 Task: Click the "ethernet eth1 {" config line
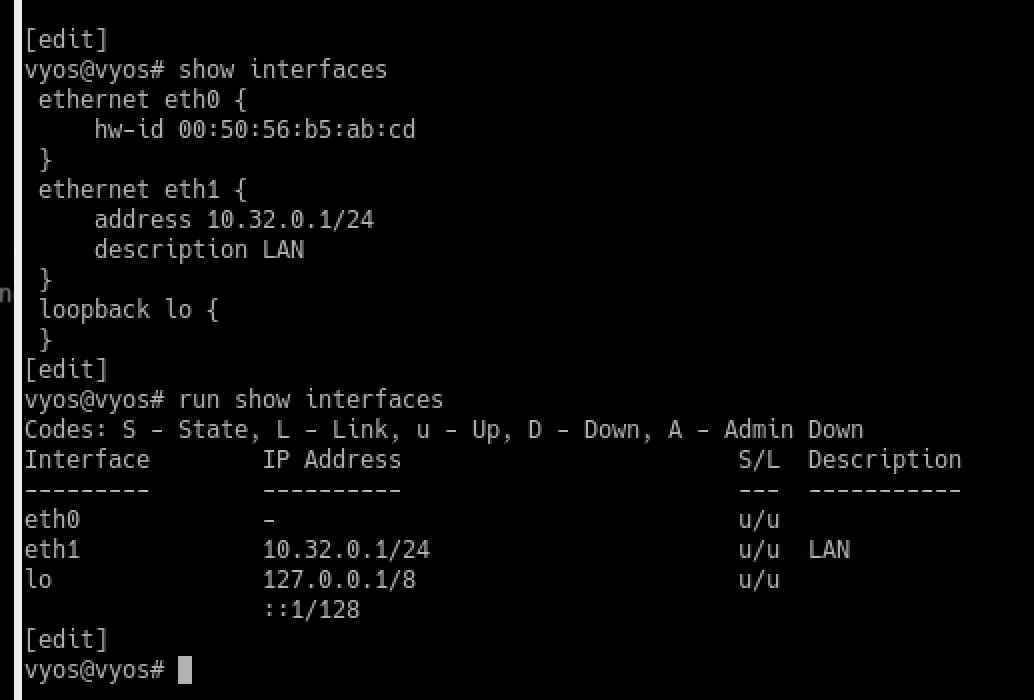(142, 189)
